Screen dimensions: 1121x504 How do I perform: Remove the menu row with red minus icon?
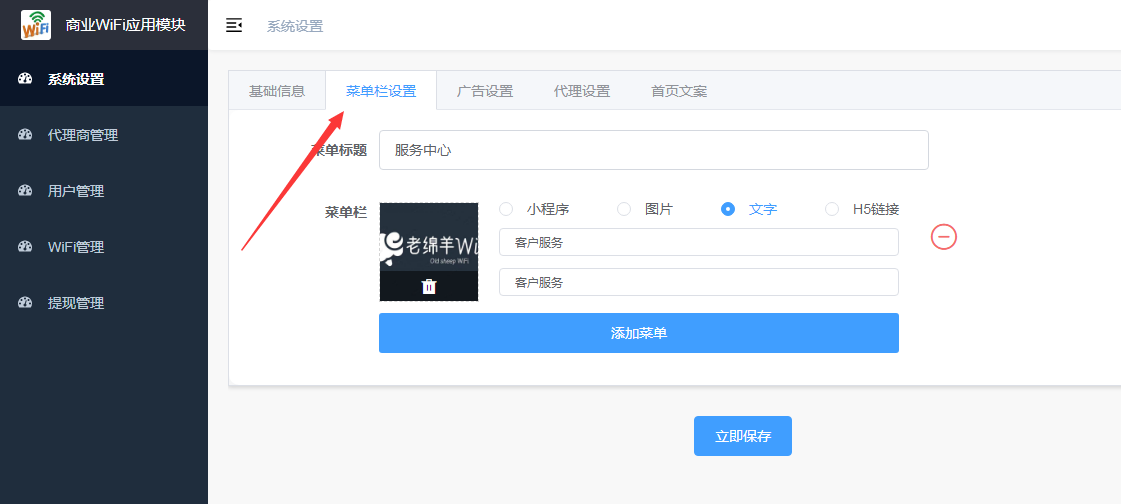pyautogui.click(x=944, y=237)
